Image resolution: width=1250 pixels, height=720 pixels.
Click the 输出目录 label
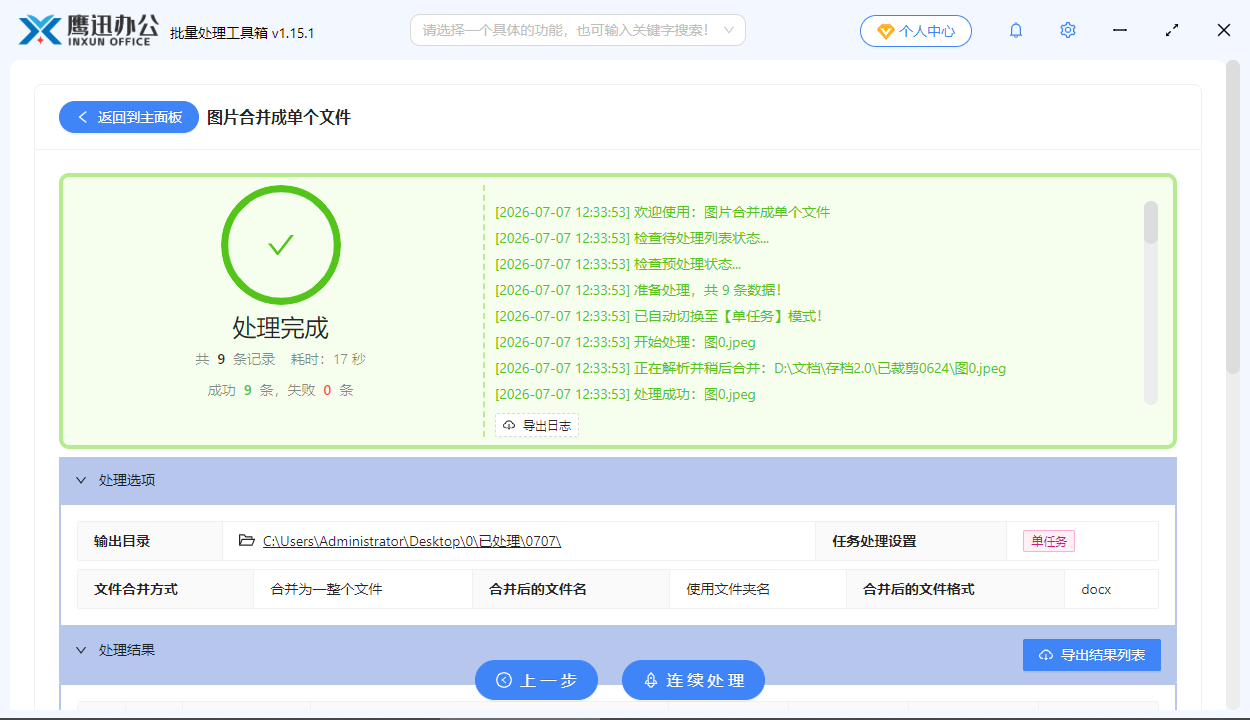point(122,541)
